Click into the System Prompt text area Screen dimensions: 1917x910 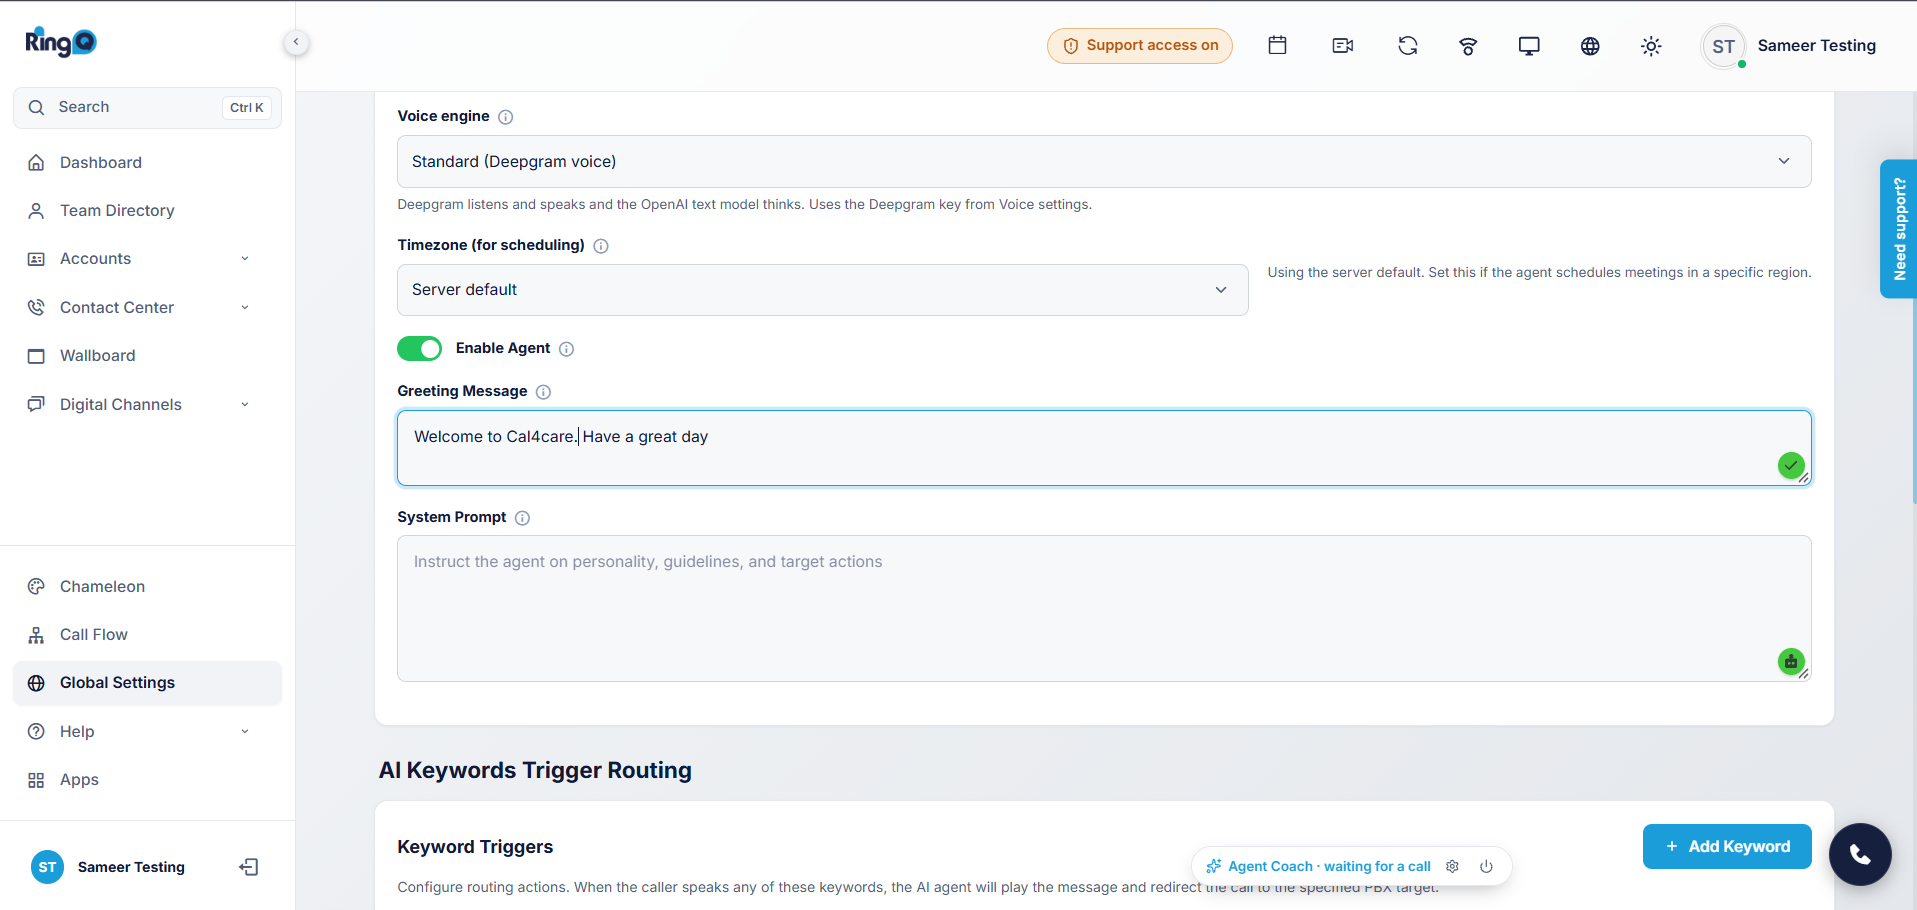tap(1104, 608)
